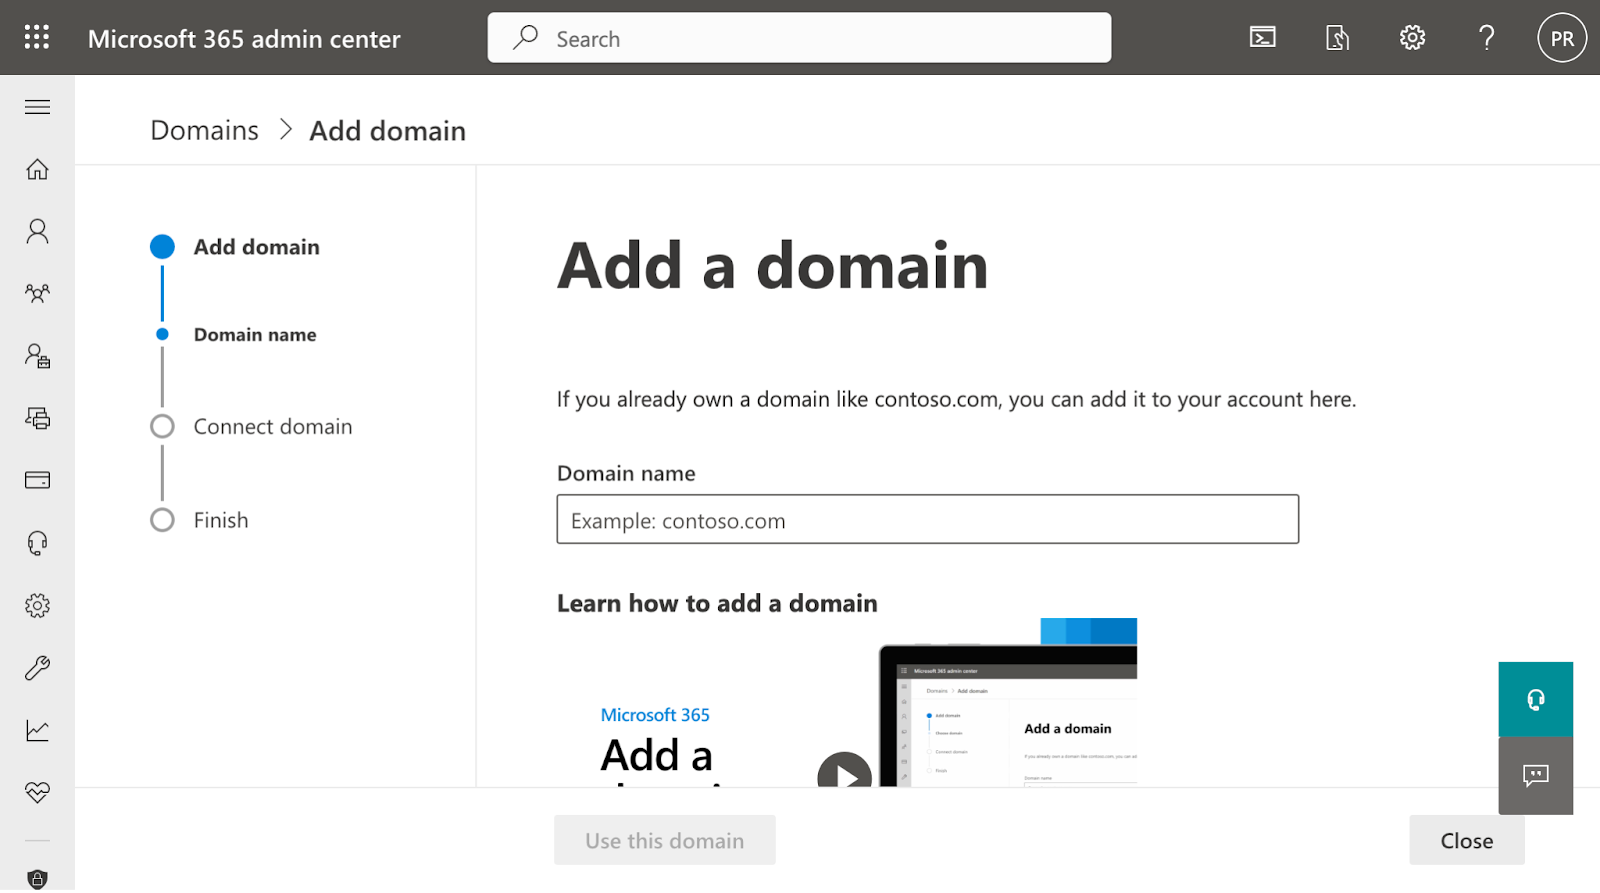Click Microsoft 365 text in video
Image resolution: width=1600 pixels, height=893 pixels.
click(655, 715)
